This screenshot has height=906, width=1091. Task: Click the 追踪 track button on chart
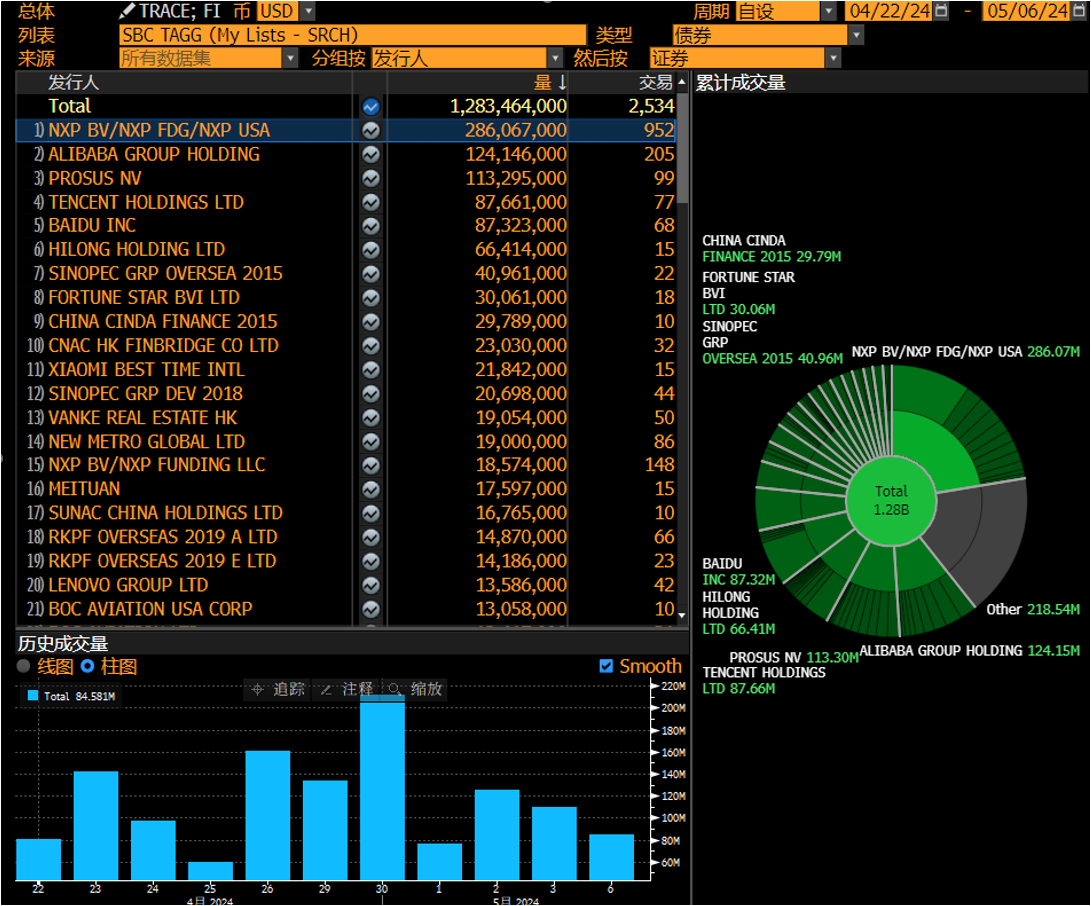point(279,689)
